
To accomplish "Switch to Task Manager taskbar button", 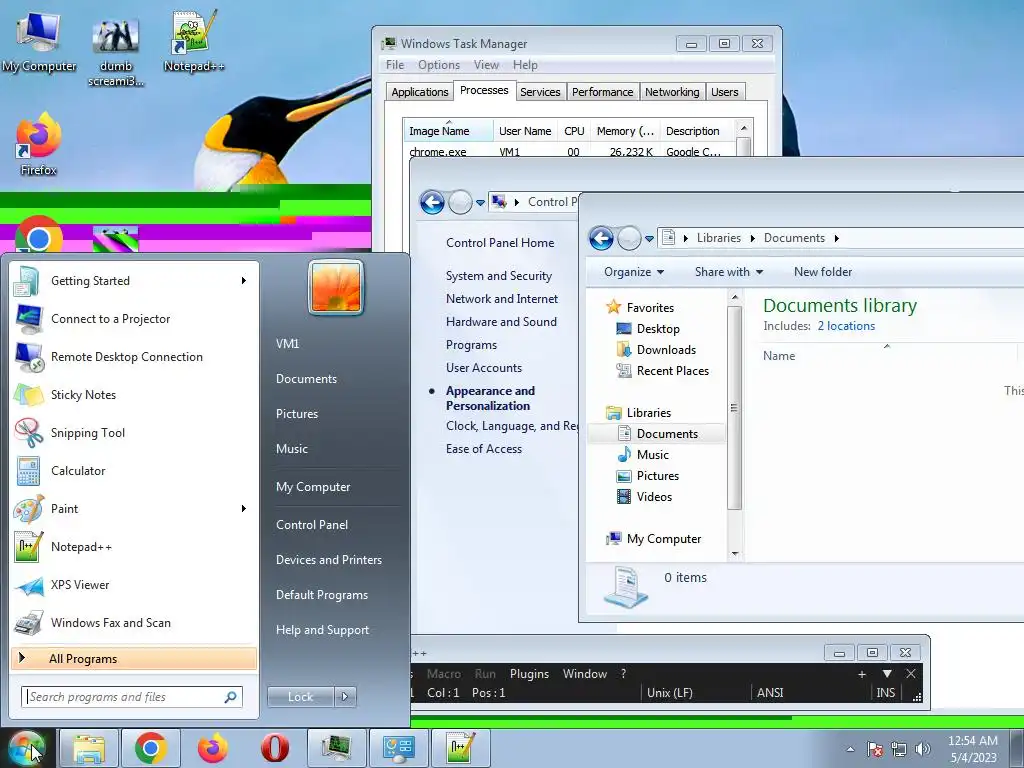I will 337,748.
